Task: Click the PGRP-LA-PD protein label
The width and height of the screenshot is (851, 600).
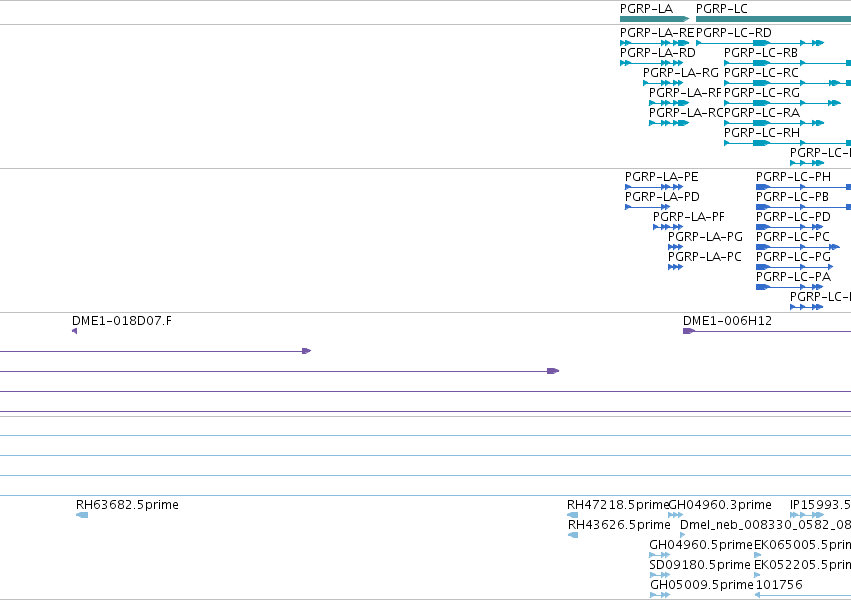Action: 662,197
